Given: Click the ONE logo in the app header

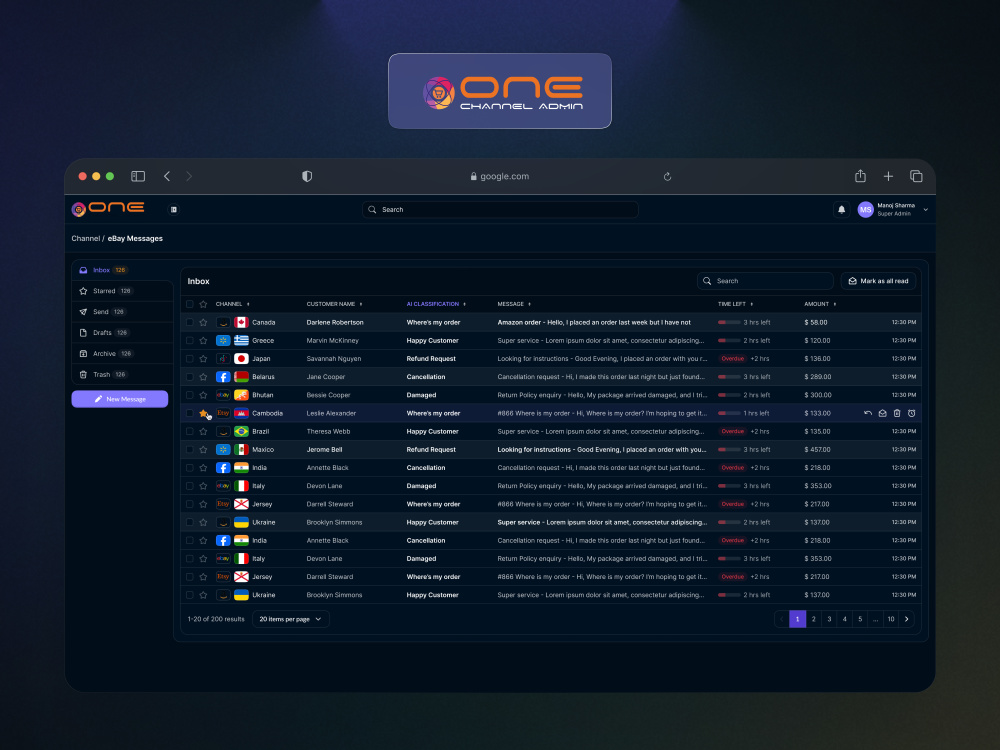Looking at the screenshot, I should point(108,209).
